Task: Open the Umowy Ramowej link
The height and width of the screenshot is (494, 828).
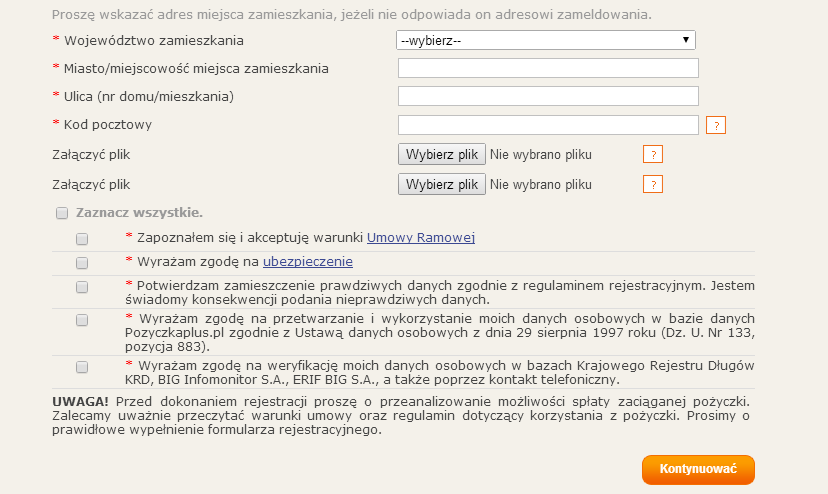Action: pyautogui.click(x=421, y=238)
